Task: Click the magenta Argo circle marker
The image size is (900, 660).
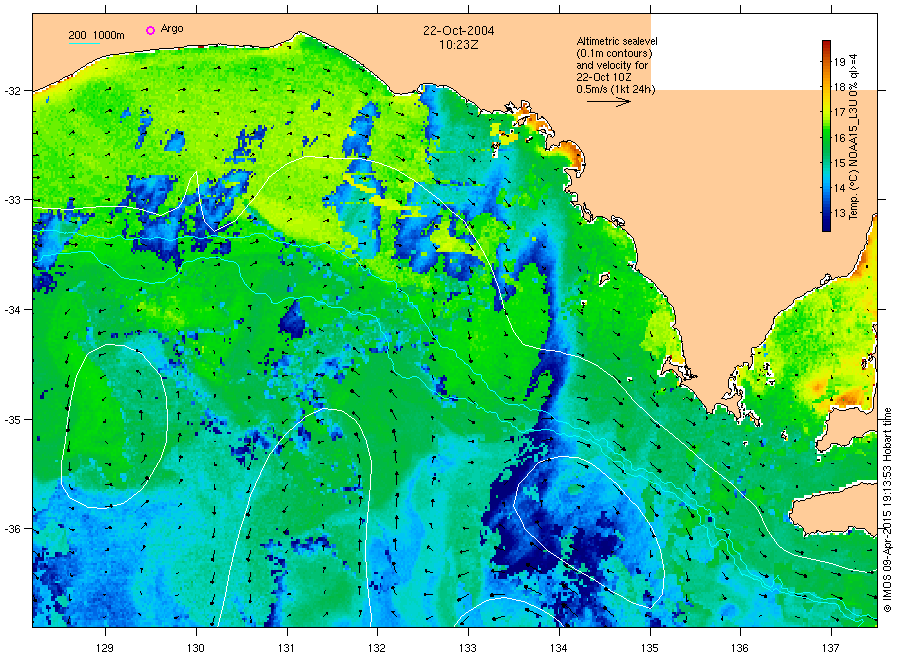Action: click(x=150, y=30)
